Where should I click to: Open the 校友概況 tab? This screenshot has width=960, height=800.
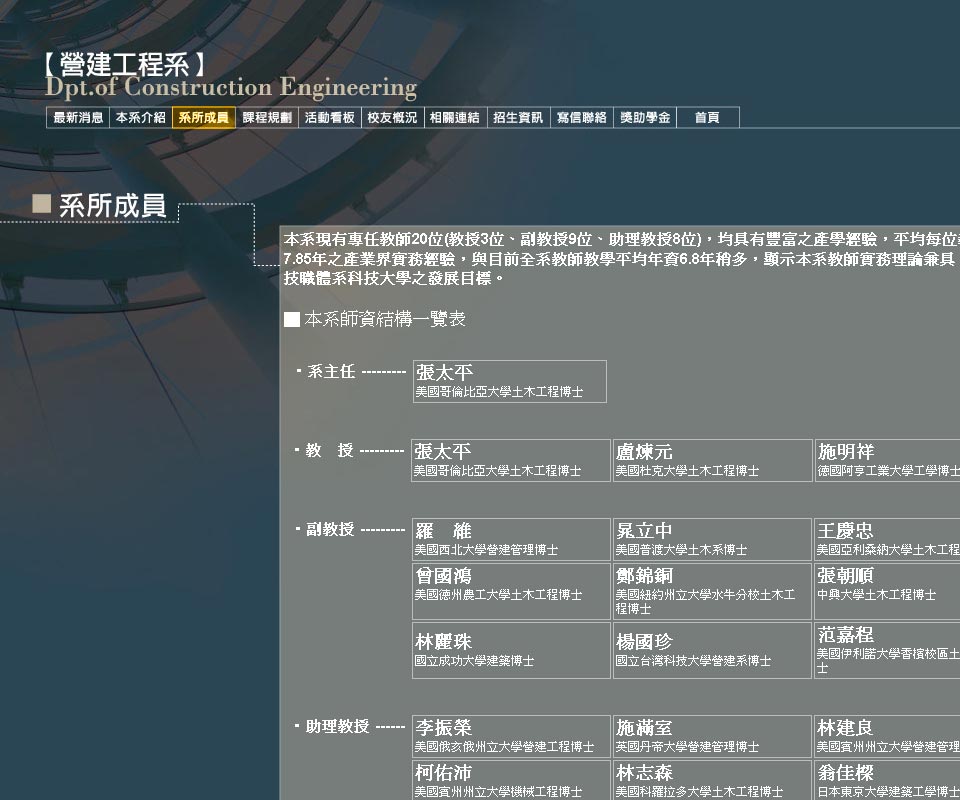click(x=392, y=118)
